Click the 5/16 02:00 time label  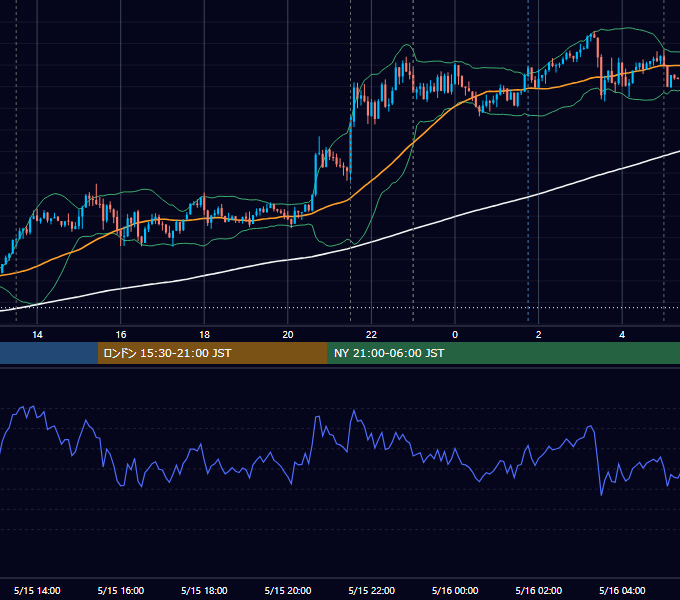(x=539, y=590)
